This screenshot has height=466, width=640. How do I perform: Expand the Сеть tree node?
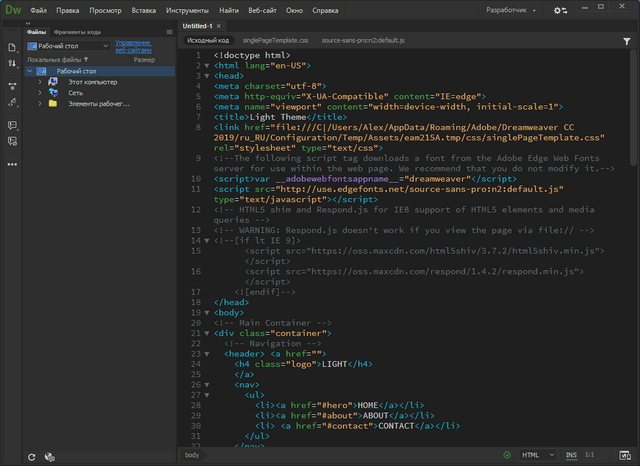pos(41,93)
